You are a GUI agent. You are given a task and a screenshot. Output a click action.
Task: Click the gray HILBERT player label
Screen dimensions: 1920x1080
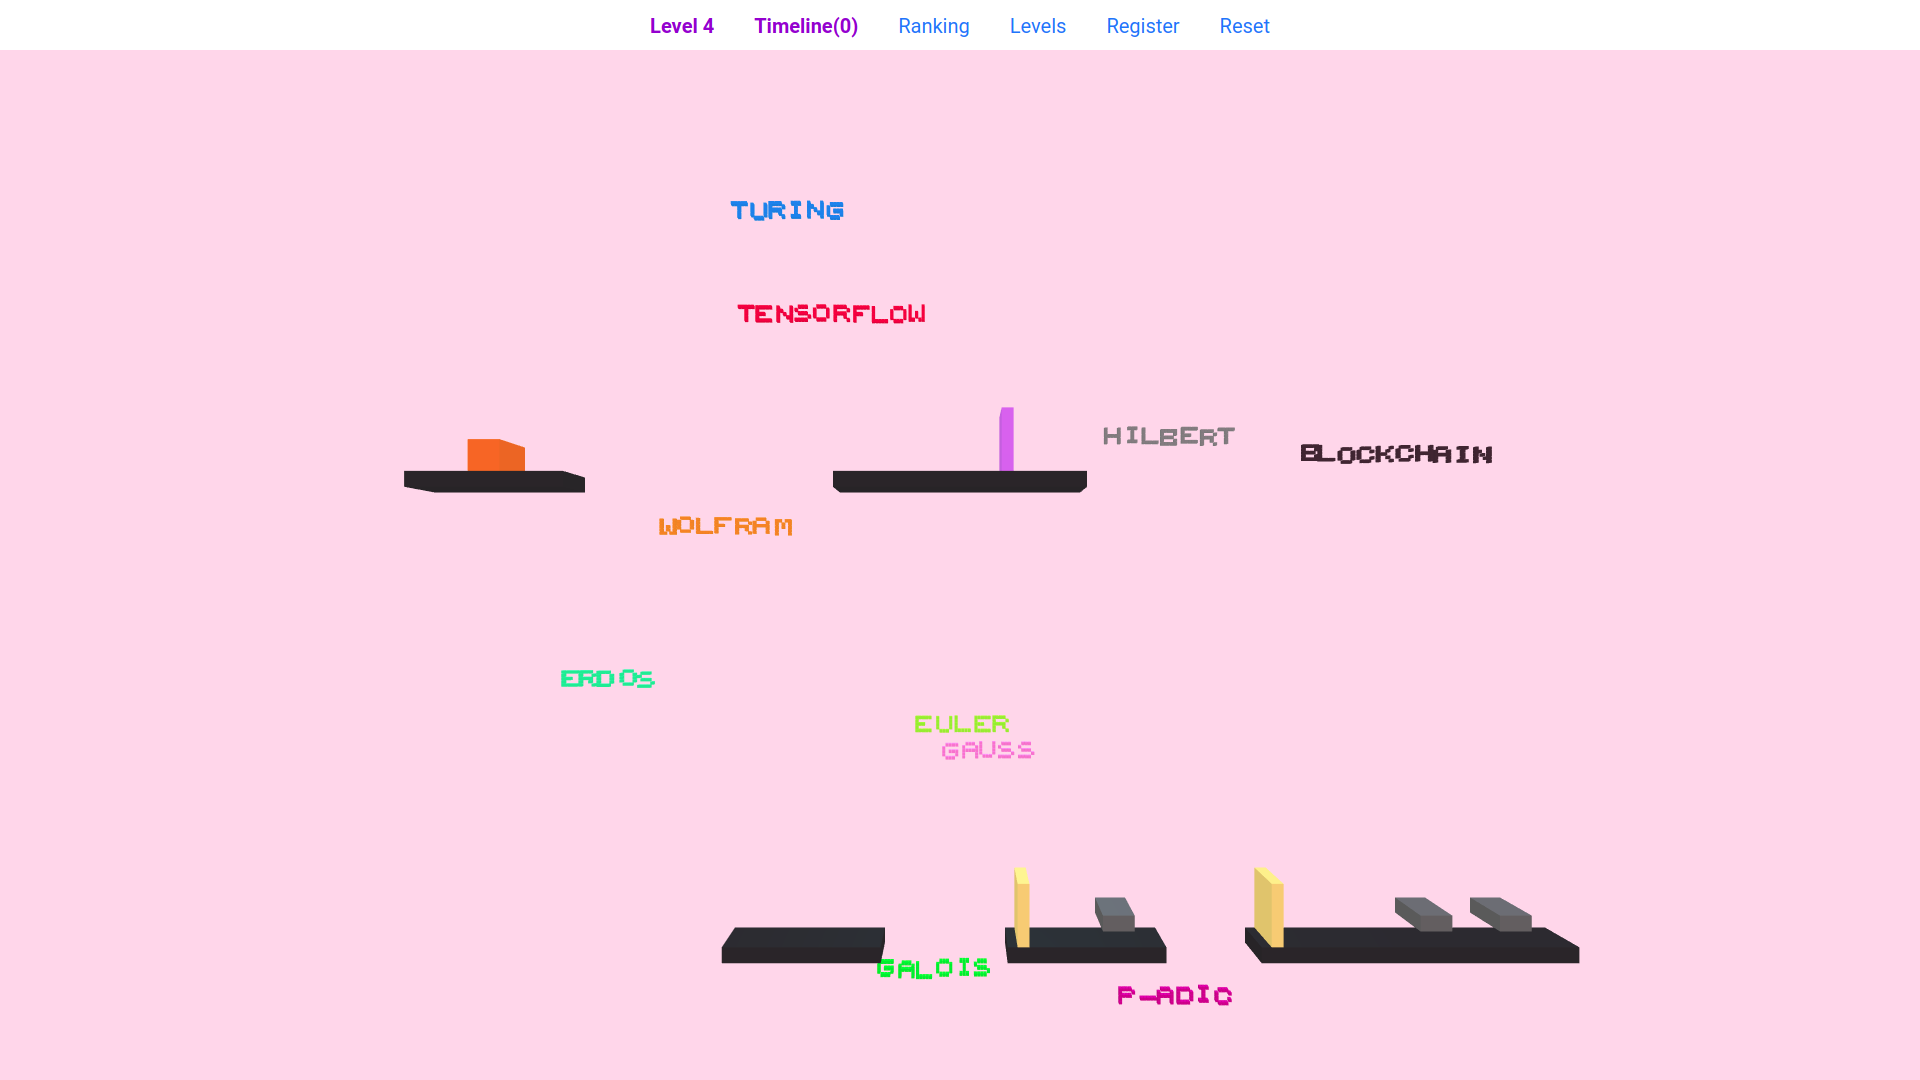pos(1168,436)
